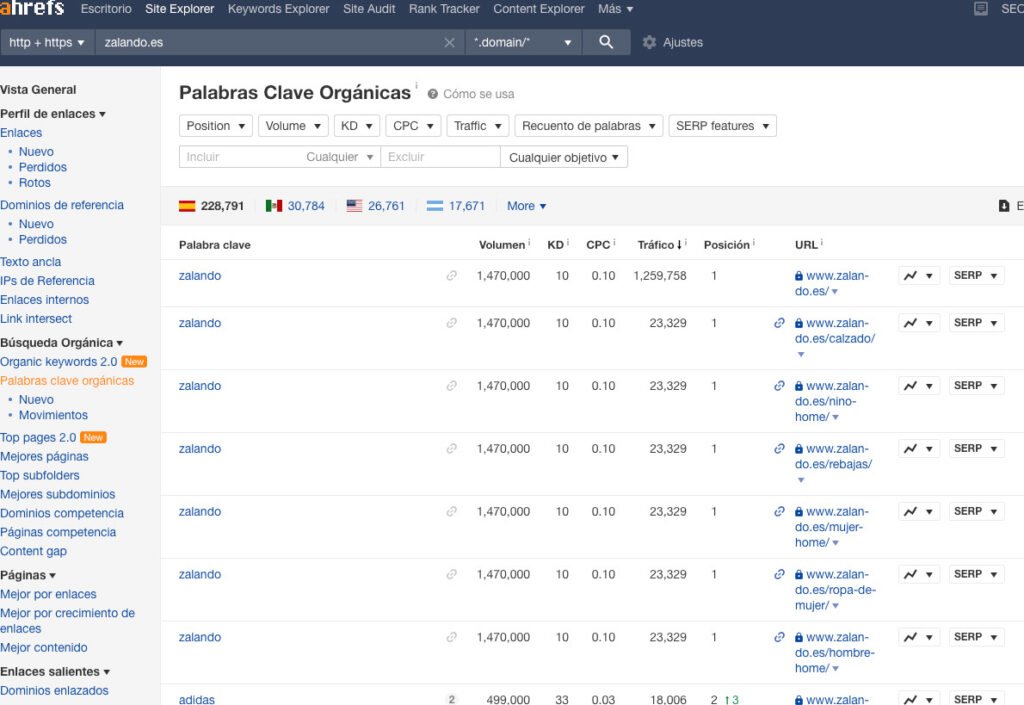Open Site Explorer menu item
This screenshot has width=1024, height=705.
pyautogui.click(x=180, y=9)
